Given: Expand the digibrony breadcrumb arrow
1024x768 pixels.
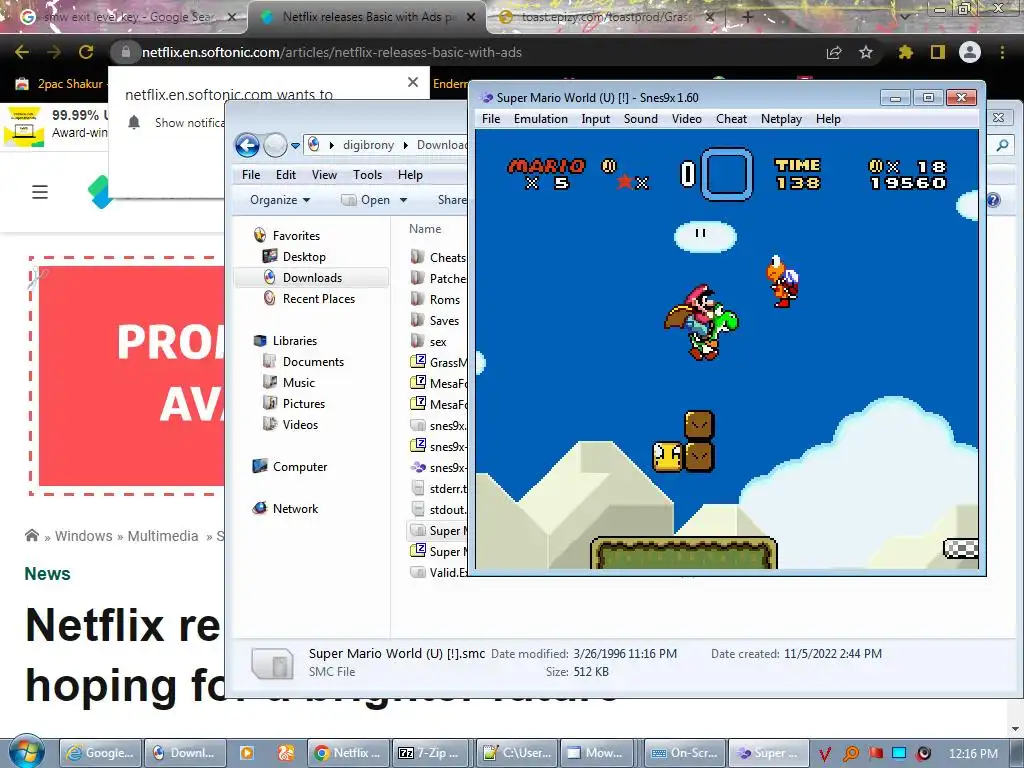Looking at the screenshot, I should [406, 145].
